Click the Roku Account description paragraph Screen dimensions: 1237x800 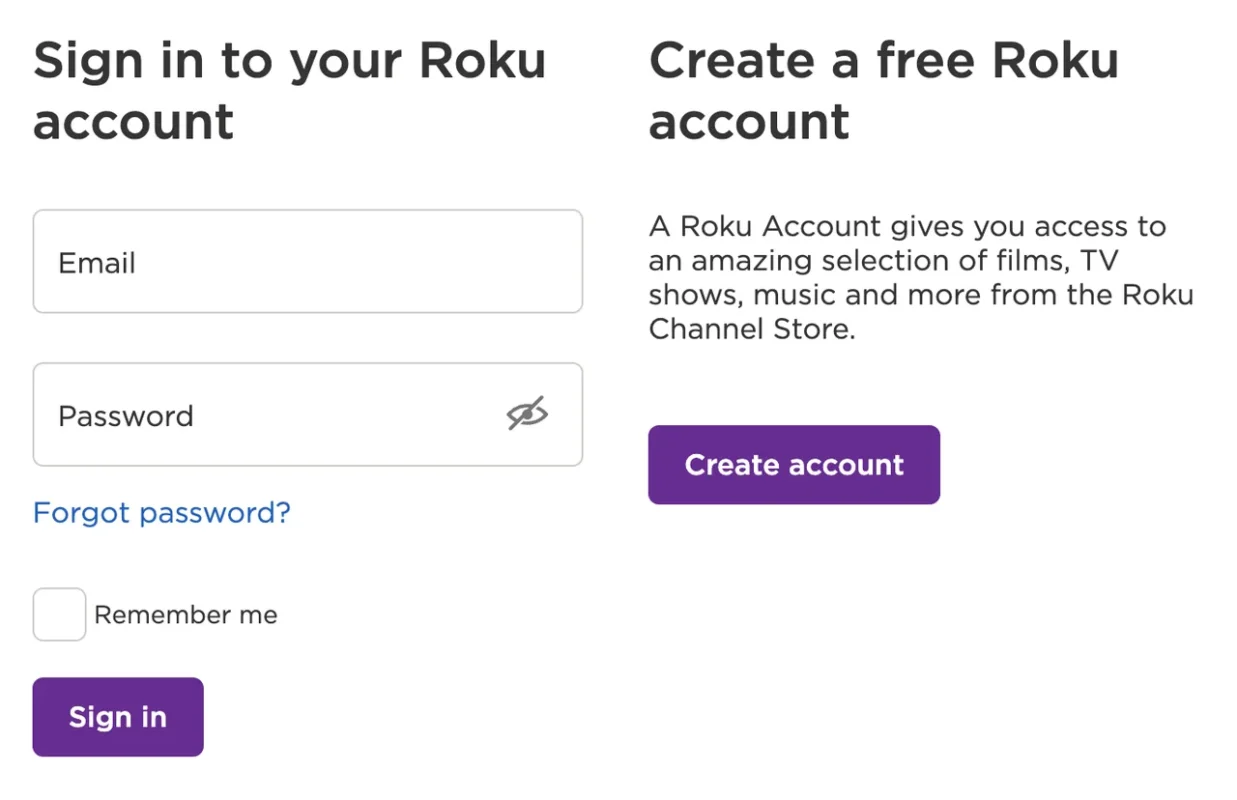921,277
